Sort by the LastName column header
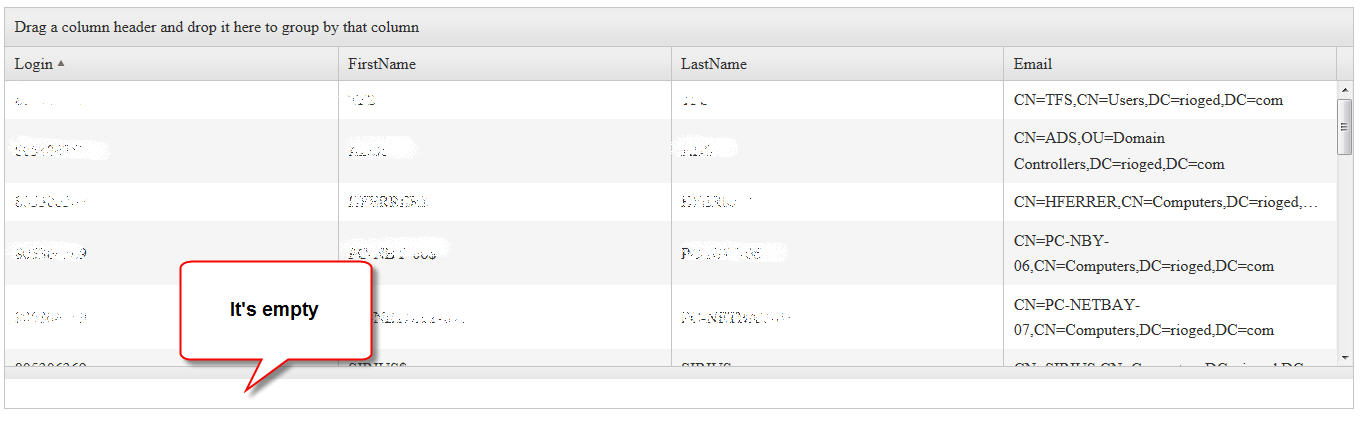The height and width of the screenshot is (422, 1362). [x=714, y=64]
